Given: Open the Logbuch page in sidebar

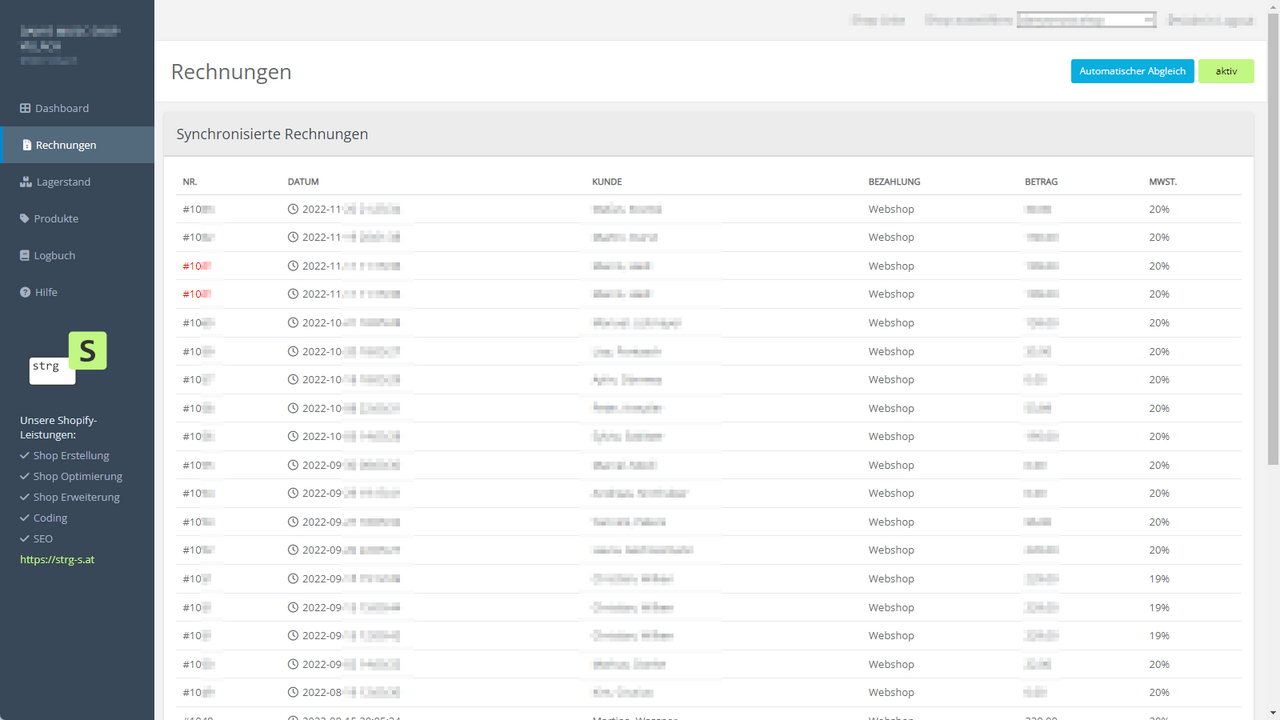Looking at the screenshot, I should pos(77,255).
